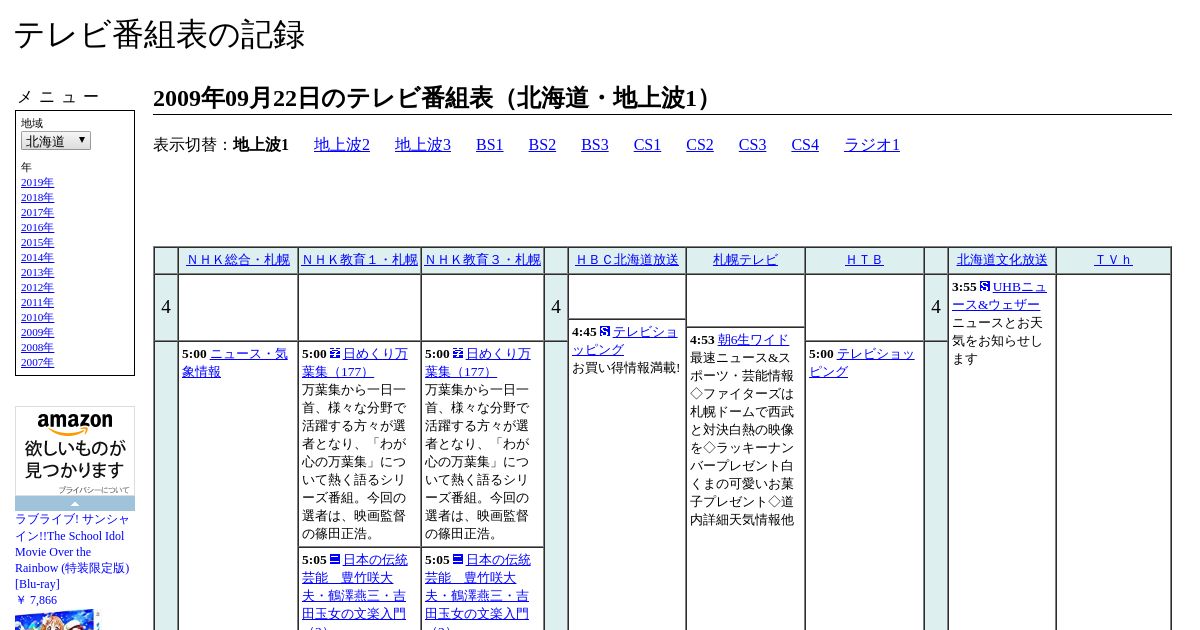Click the テレビ番組表の記録 site title
1200x630 pixels.
[159, 35]
